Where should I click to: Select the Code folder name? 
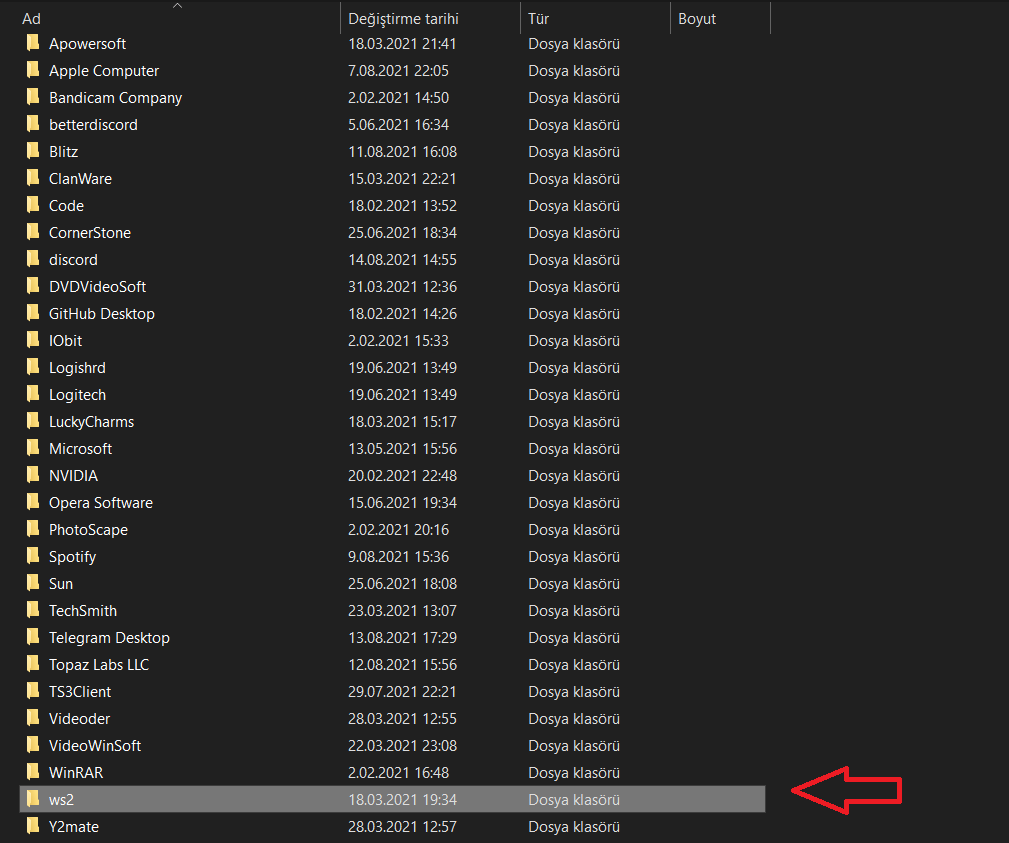[66, 206]
